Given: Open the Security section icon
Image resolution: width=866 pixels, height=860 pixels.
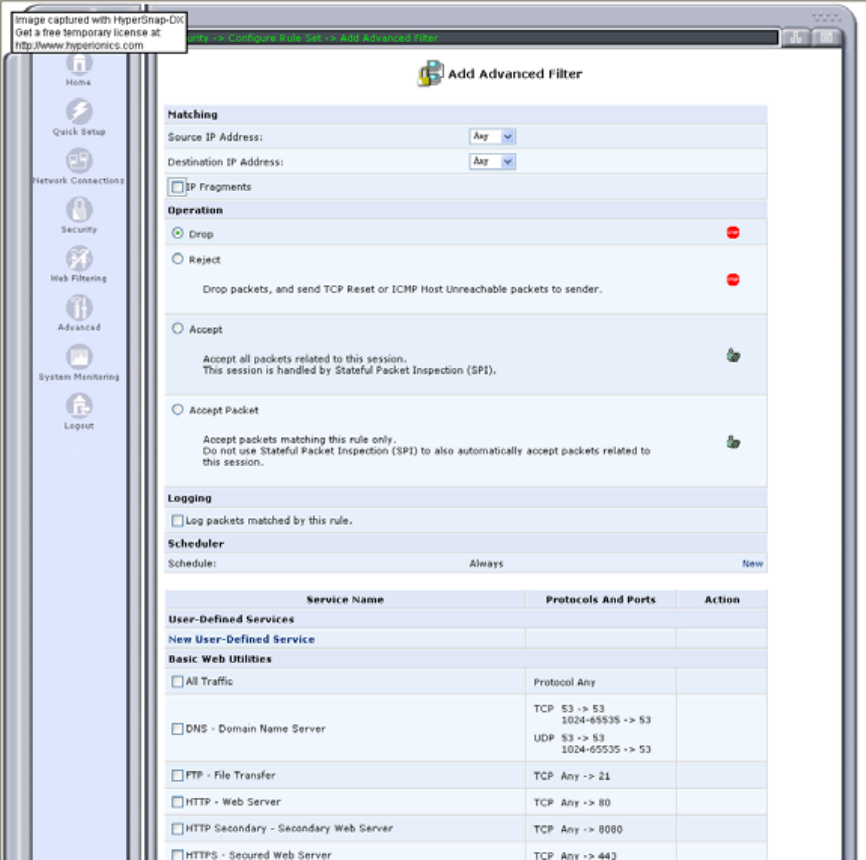Looking at the screenshot, I should [79, 210].
